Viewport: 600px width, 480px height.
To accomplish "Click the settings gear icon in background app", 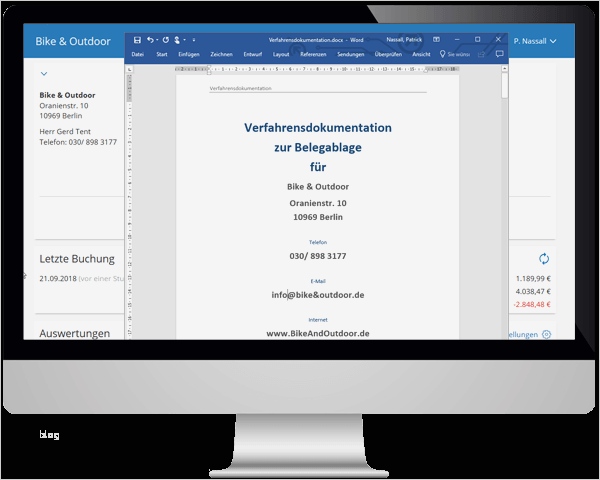I will (x=546, y=335).
